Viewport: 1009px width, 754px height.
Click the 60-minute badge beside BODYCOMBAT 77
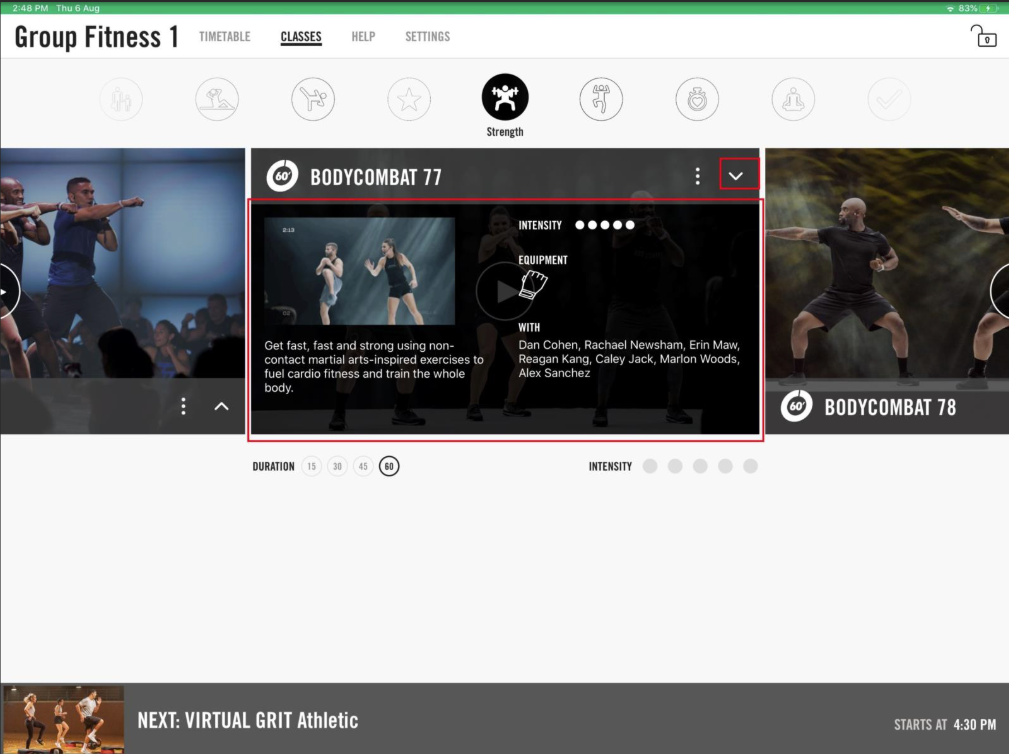(x=282, y=176)
